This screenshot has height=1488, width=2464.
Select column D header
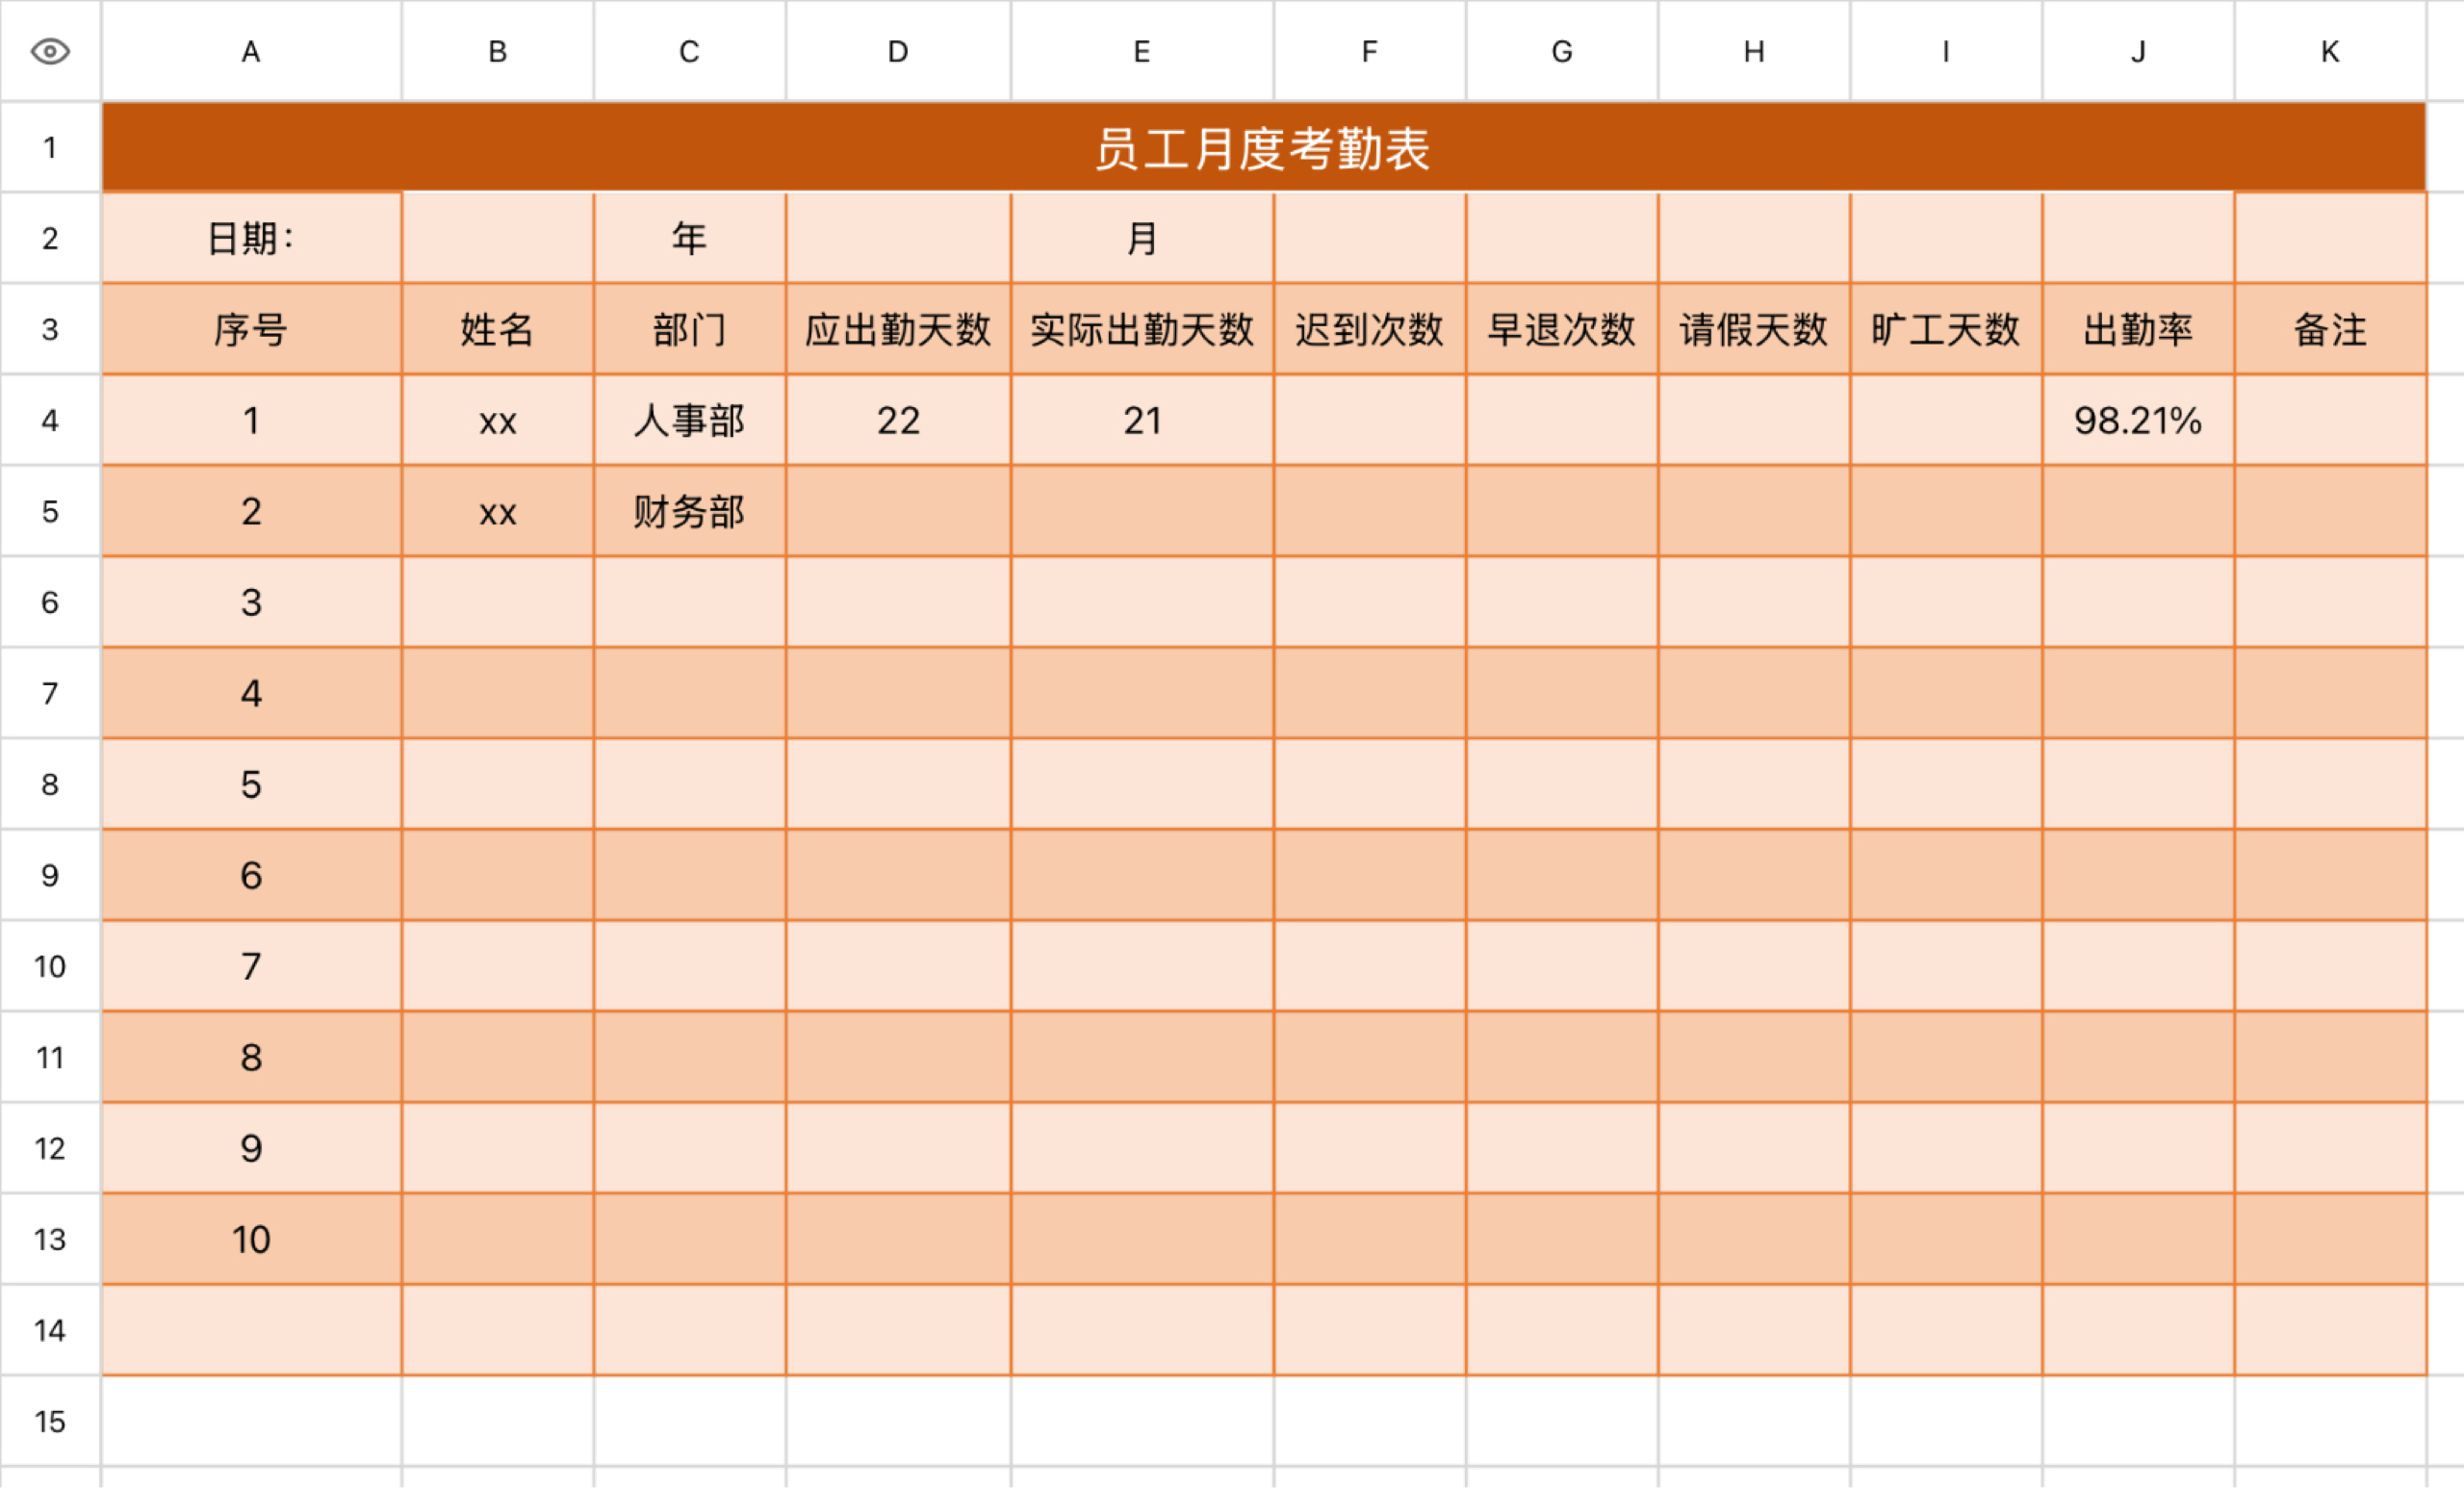pyautogui.click(x=898, y=51)
